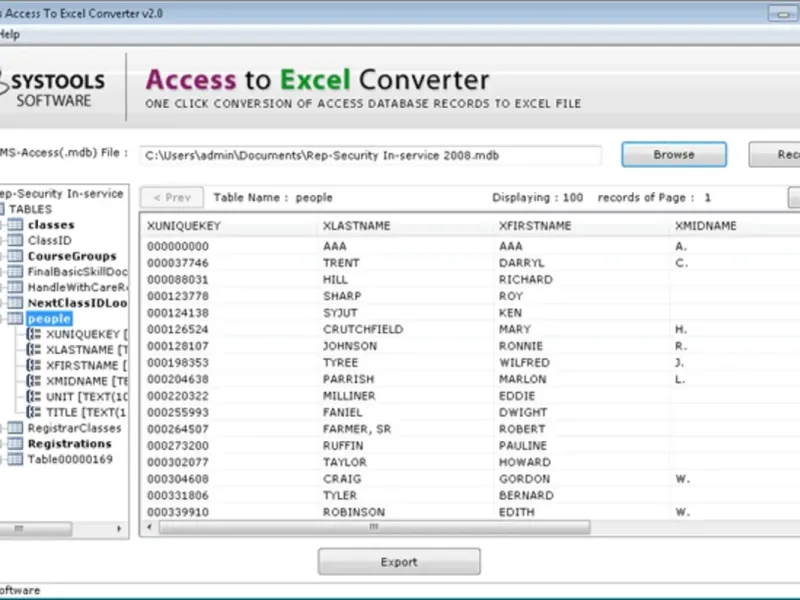This screenshot has width=800, height=600.
Task: Click the first name cell WILFRED
Action: 524,363
